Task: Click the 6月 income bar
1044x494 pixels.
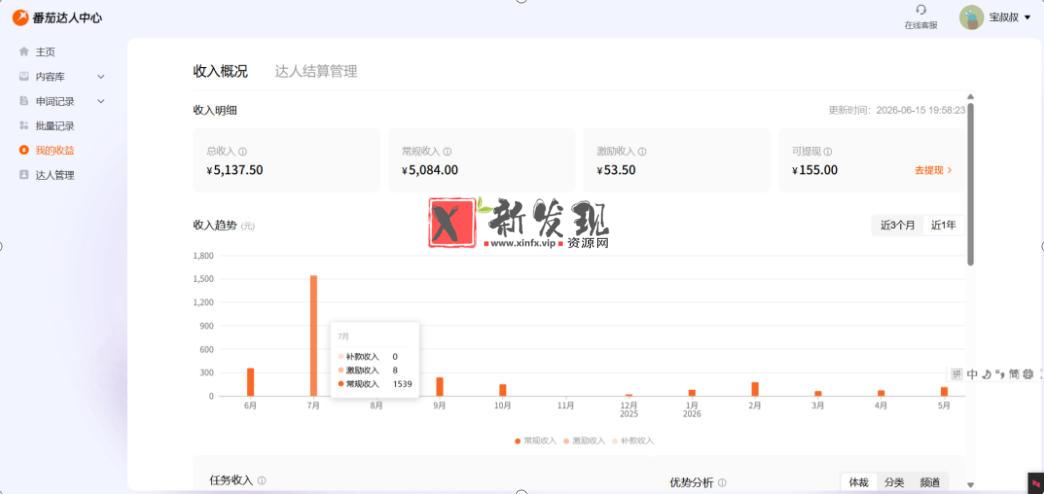Action: tap(250, 382)
